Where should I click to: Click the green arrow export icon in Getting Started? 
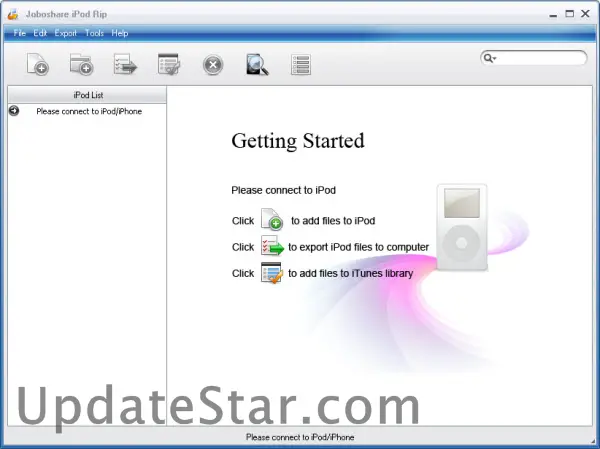(272, 246)
